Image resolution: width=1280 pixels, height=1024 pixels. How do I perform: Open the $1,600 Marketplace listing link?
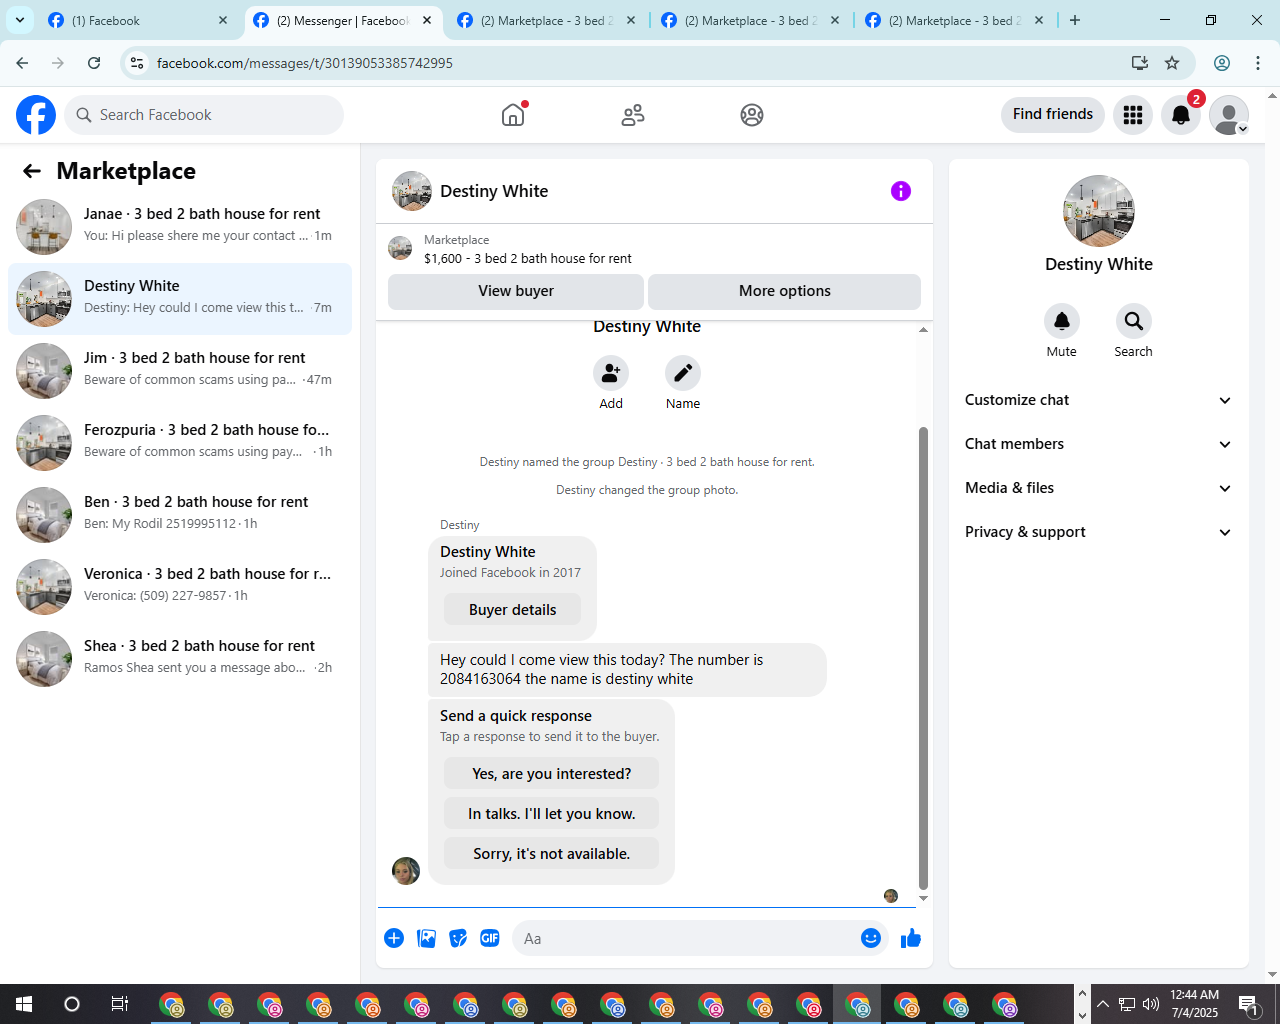point(528,258)
